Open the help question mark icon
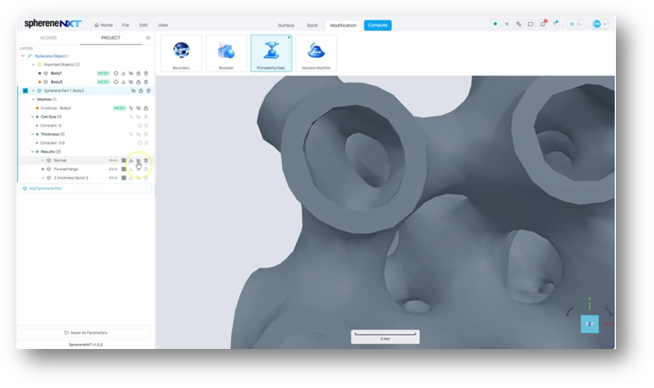The width and height of the screenshot is (654, 388). pyautogui.click(x=555, y=24)
